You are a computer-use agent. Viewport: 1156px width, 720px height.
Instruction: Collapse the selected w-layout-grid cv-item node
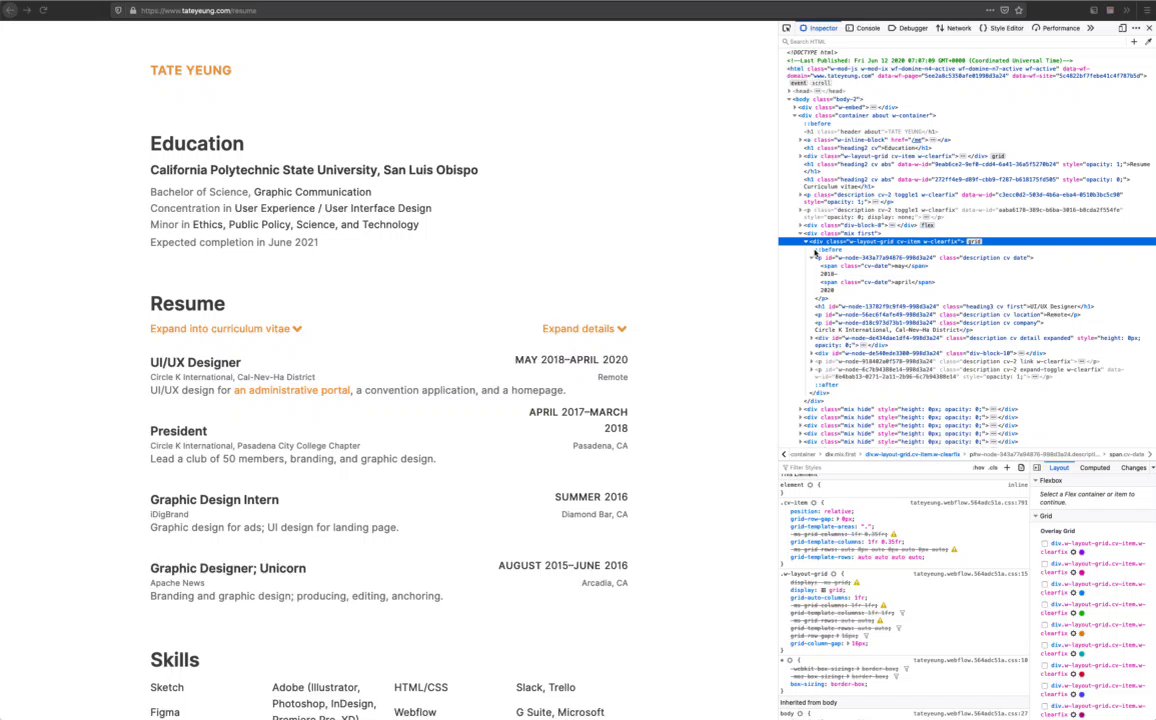point(806,242)
